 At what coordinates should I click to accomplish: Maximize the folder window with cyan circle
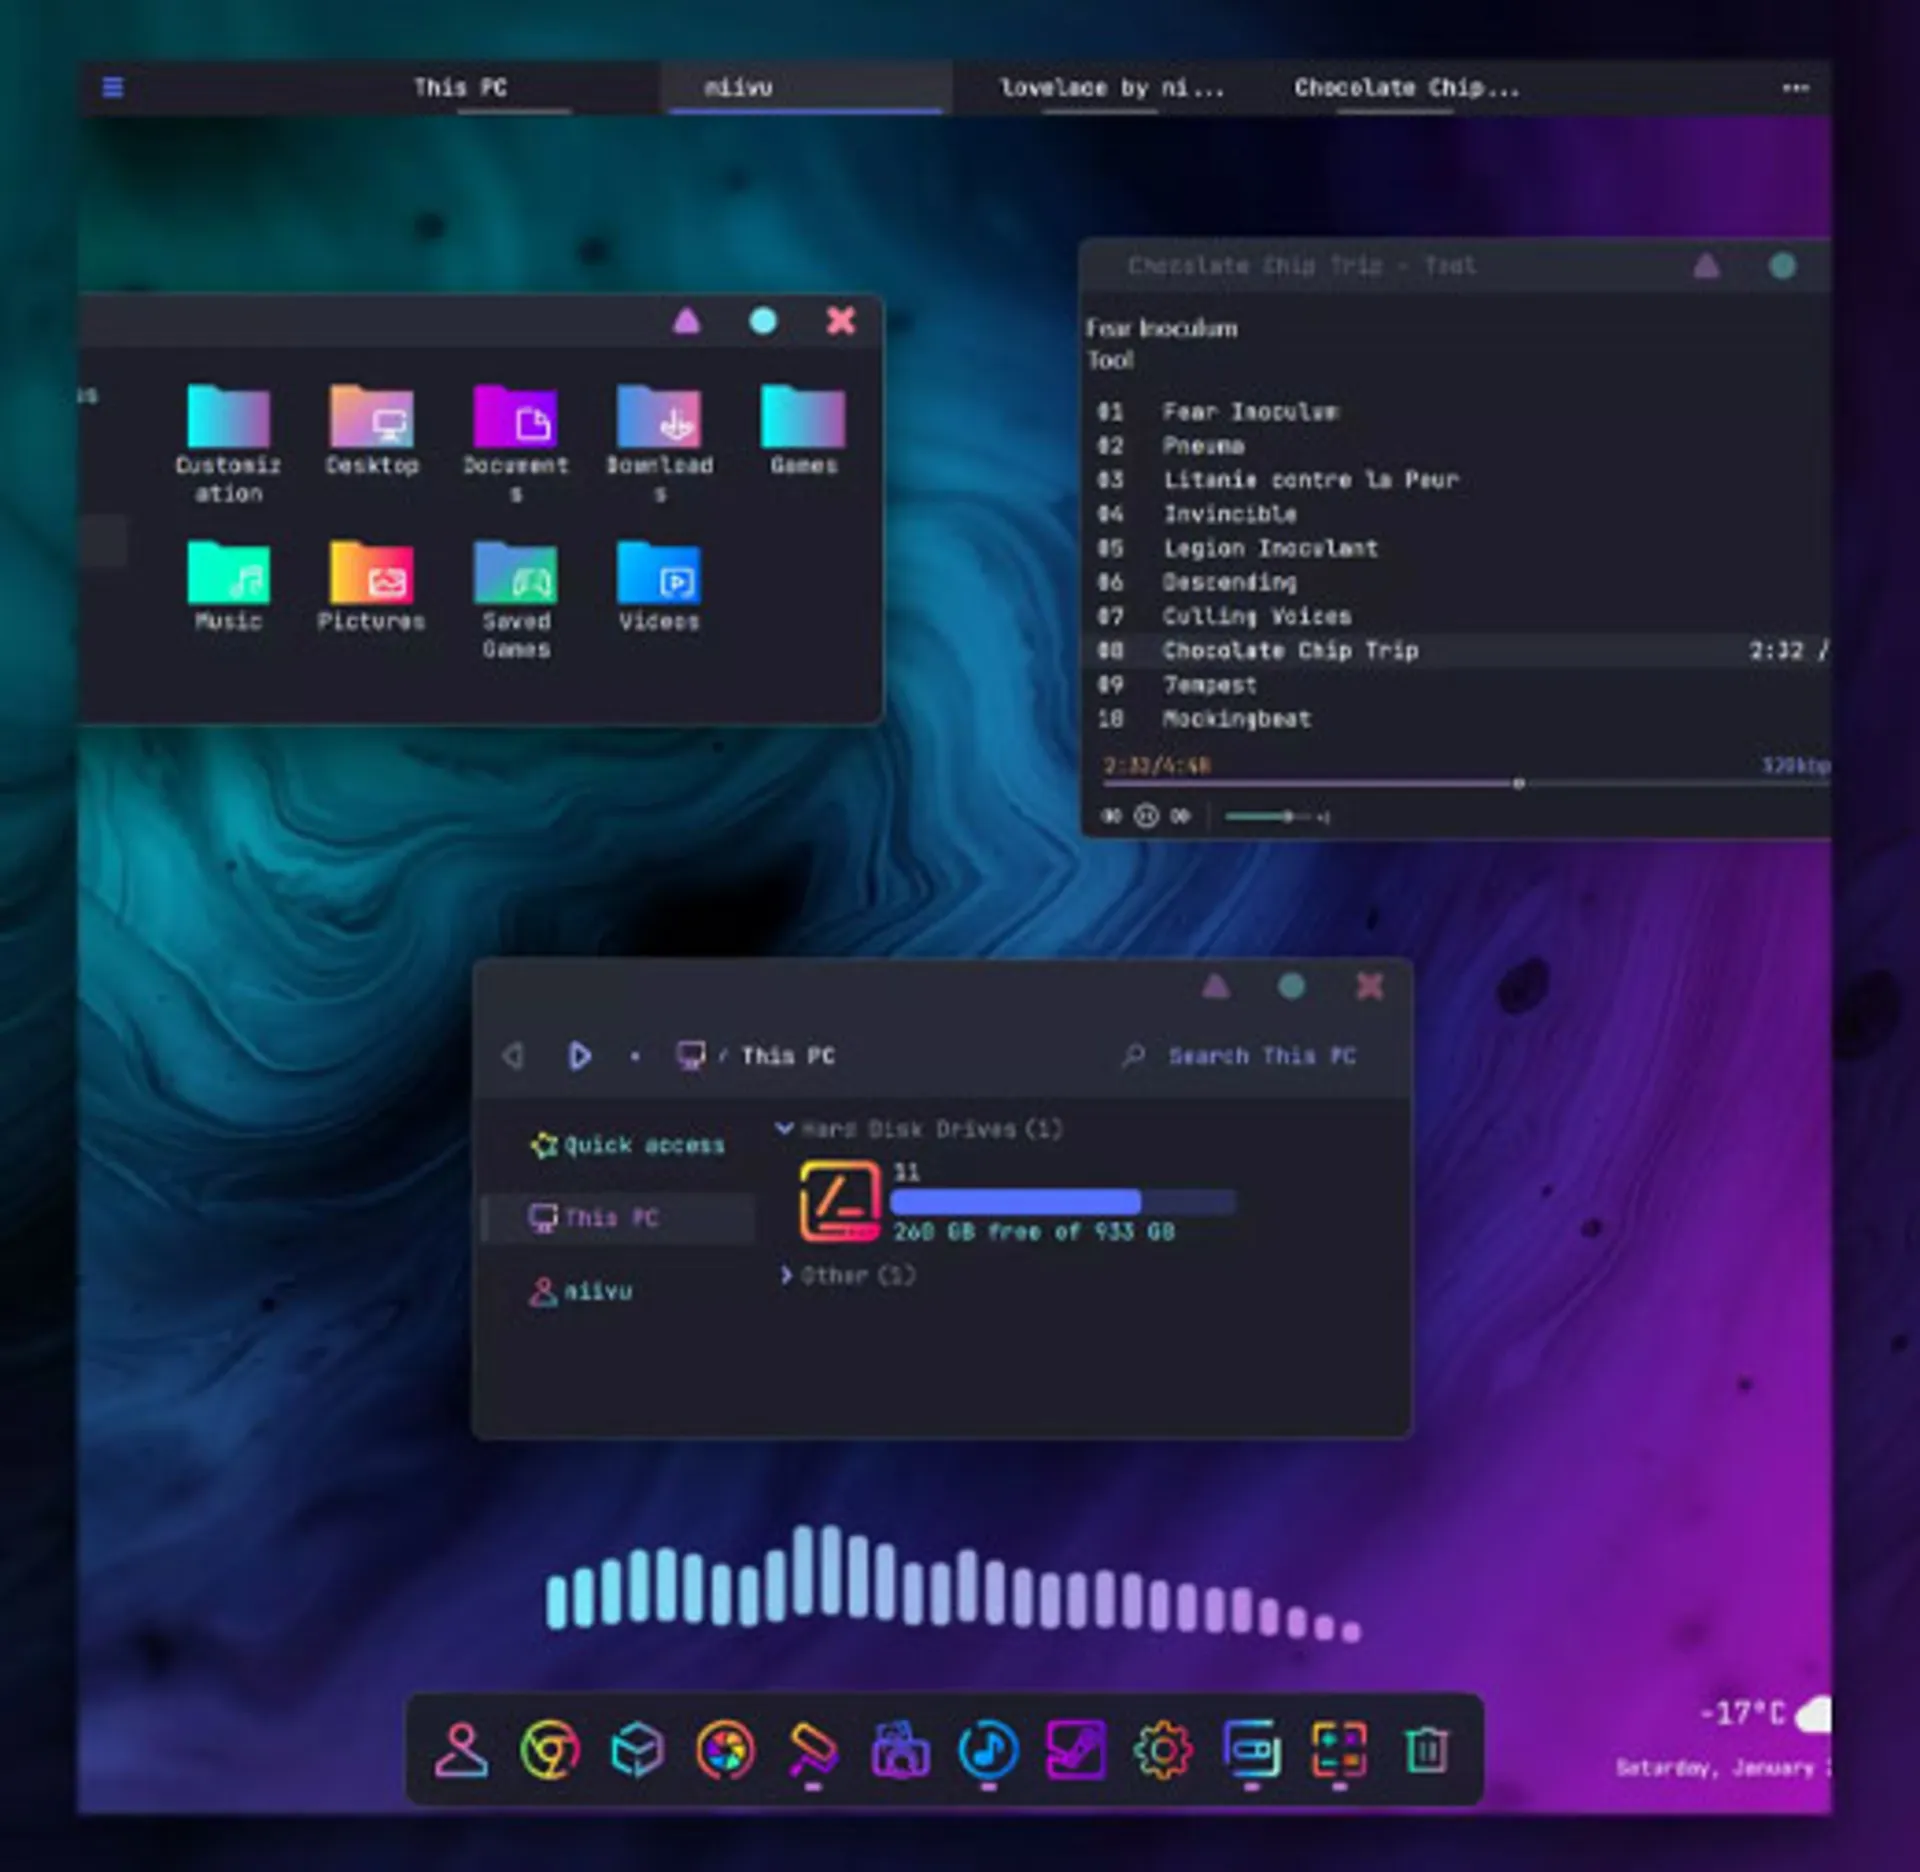(763, 321)
